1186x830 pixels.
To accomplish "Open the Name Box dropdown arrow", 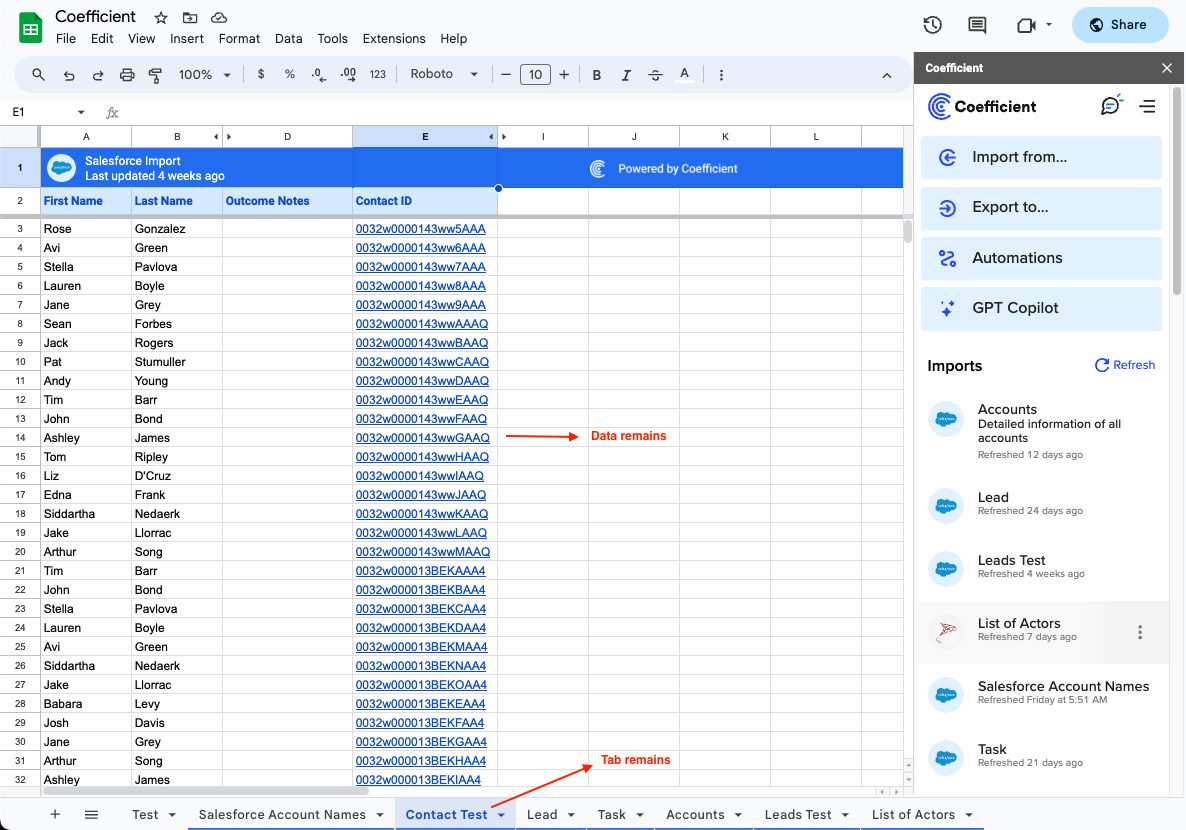I will 81,113.
